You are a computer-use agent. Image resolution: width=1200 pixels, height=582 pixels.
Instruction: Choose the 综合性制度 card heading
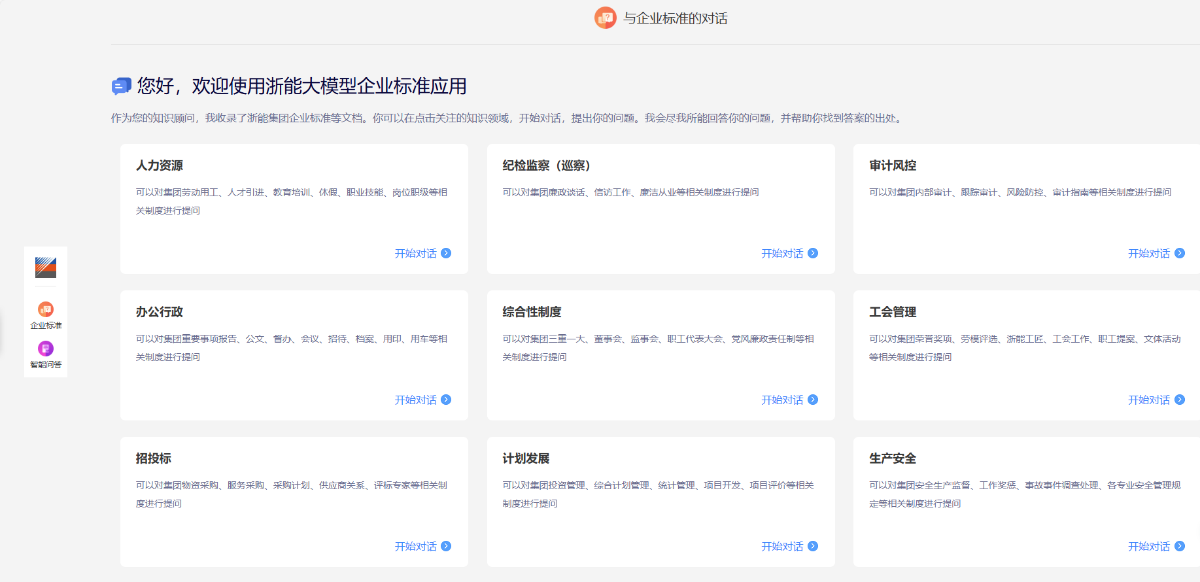531,312
